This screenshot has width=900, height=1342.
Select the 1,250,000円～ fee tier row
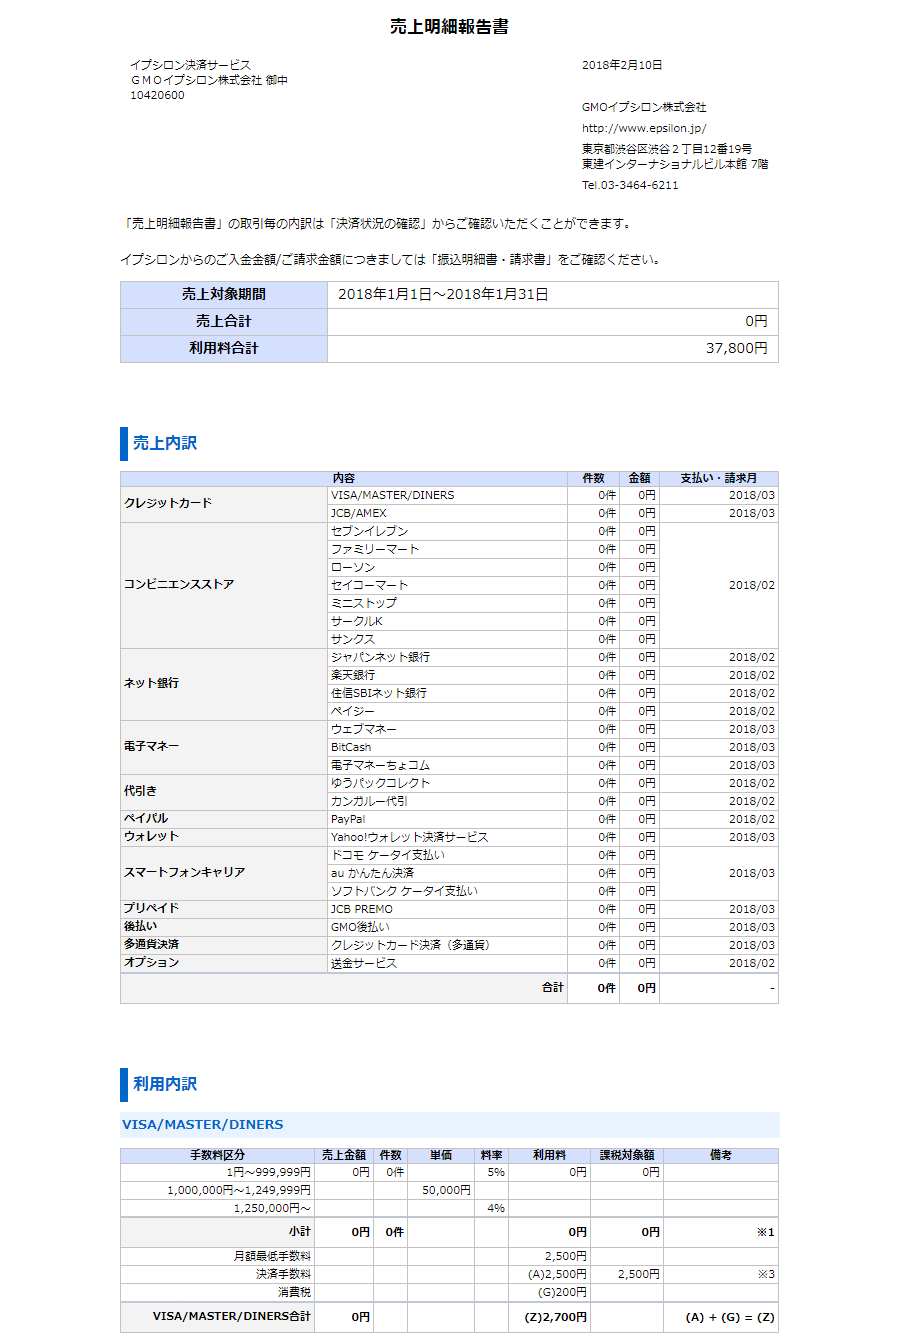pos(449,1208)
